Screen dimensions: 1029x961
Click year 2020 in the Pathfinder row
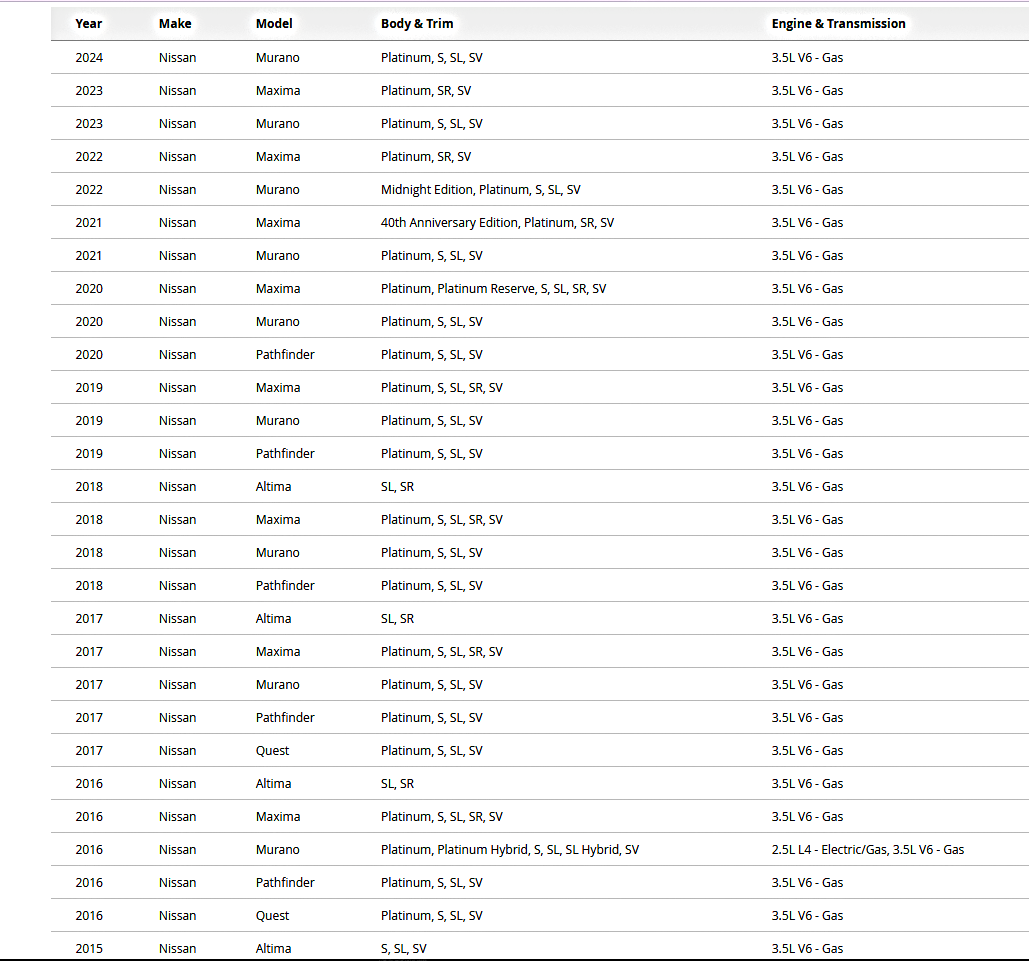[x=89, y=354]
